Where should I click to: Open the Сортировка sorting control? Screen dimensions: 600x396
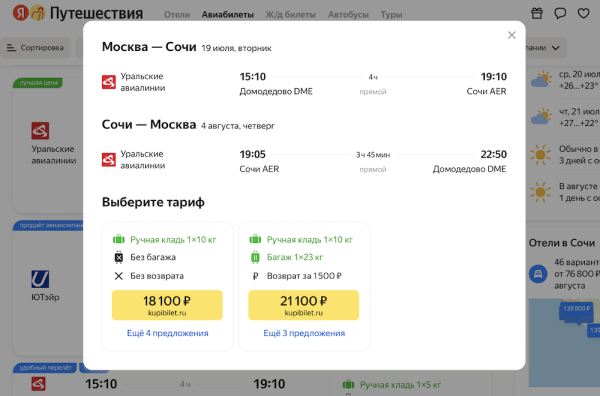[x=35, y=48]
